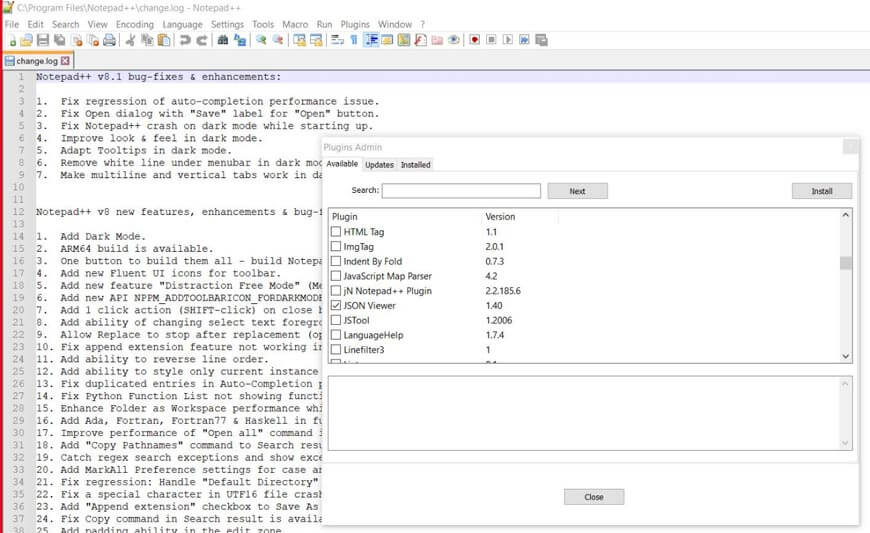Cut selection with the scissors icon
The width and height of the screenshot is (870, 533).
[130, 40]
